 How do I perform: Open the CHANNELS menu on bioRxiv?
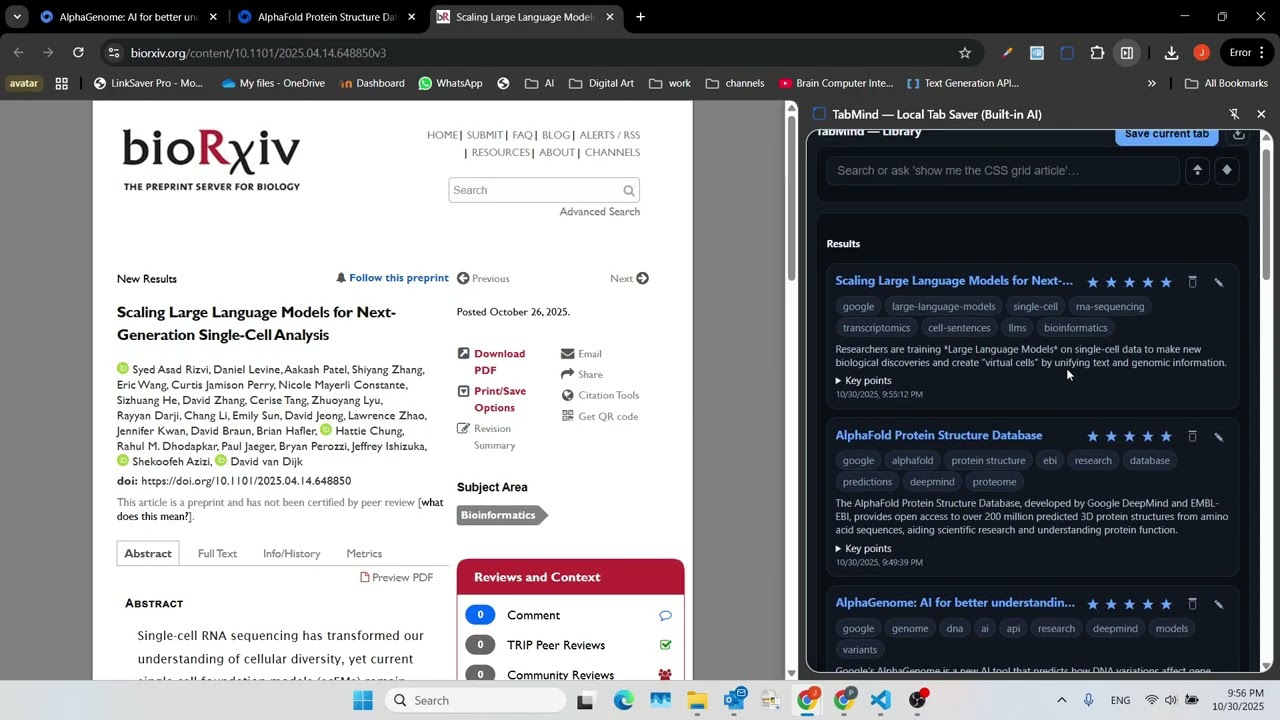612,152
